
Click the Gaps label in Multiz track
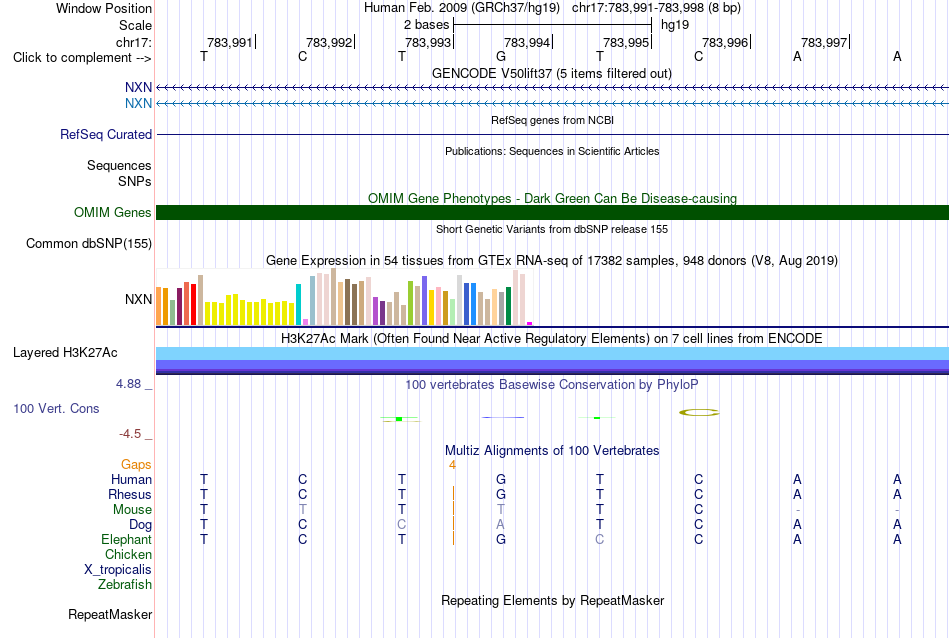tap(136, 465)
